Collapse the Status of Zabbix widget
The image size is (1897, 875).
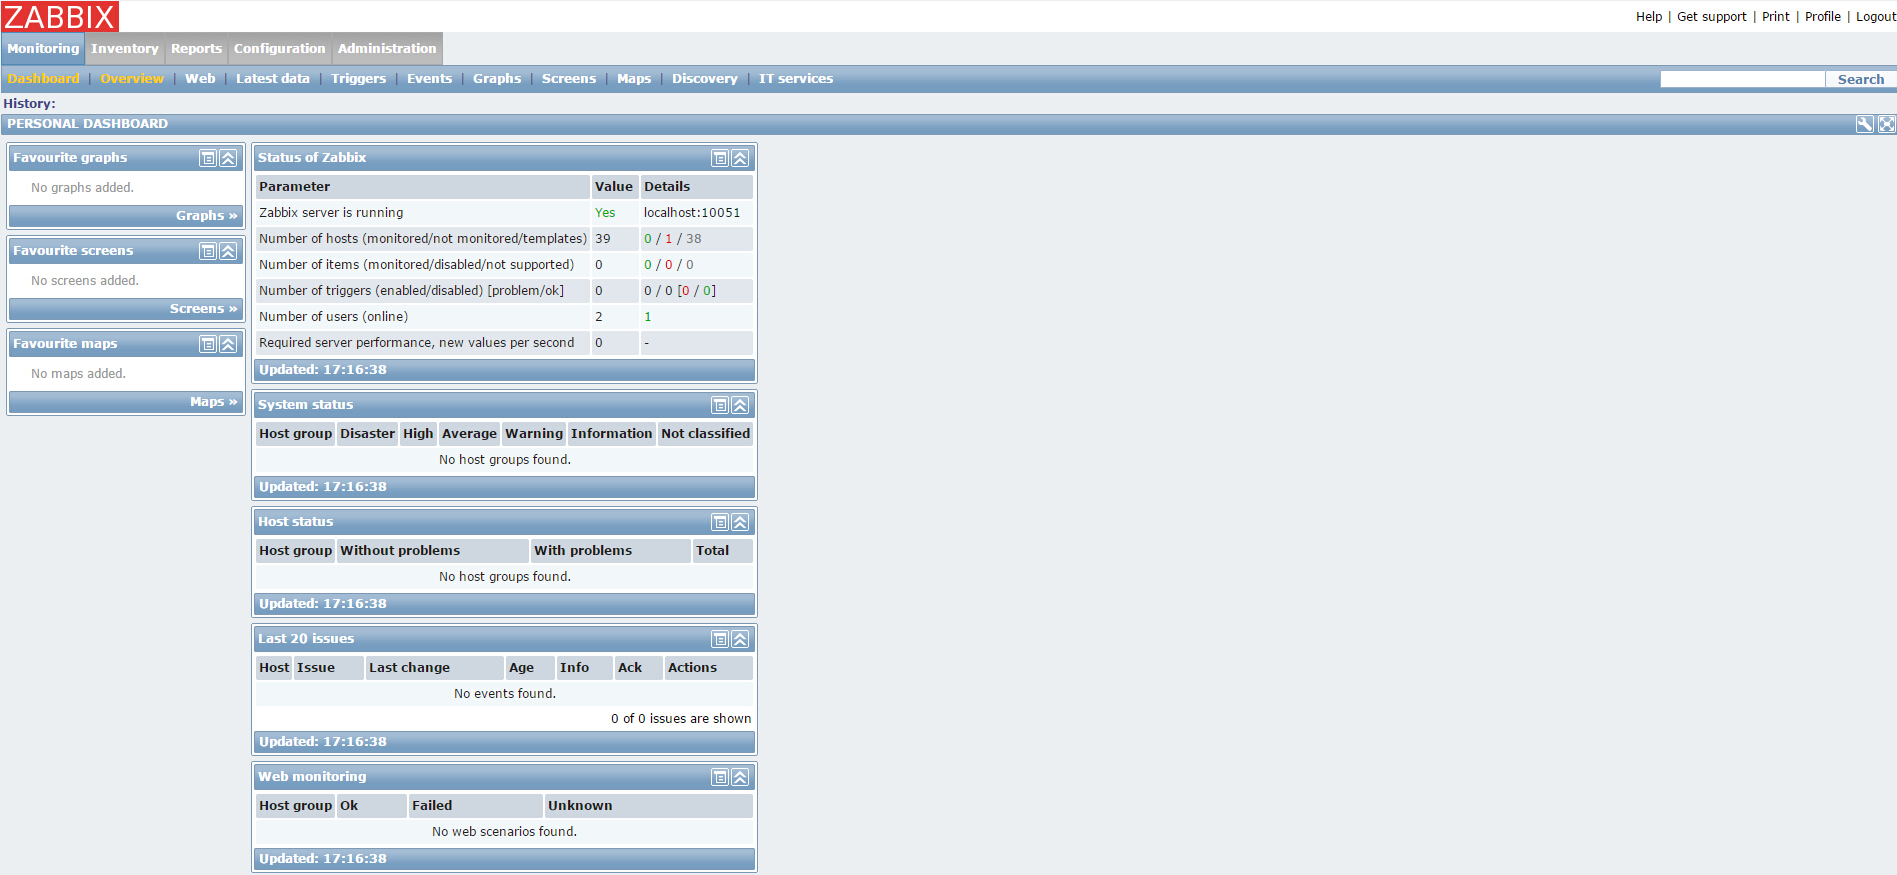(x=740, y=158)
